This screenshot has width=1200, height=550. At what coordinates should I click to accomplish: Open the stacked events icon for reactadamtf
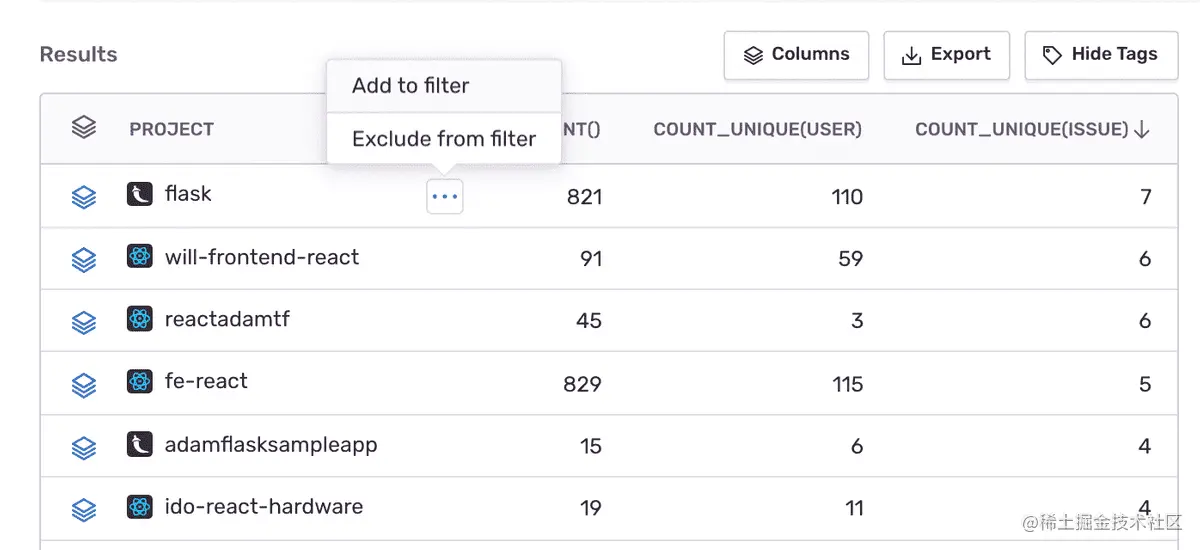(x=84, y=322)
